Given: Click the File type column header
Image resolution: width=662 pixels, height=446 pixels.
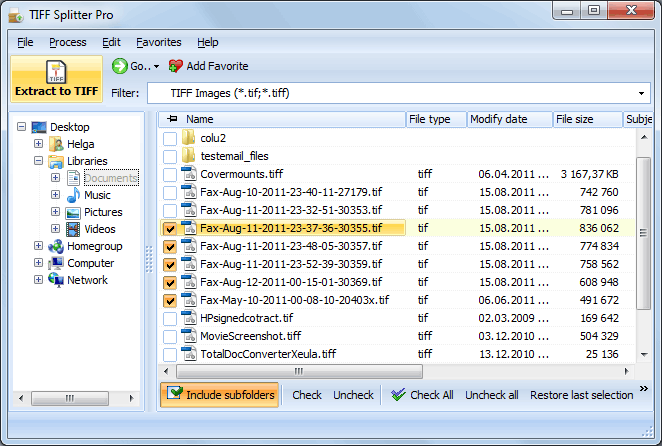Looking at the screenshot, I should click(436, 119).
